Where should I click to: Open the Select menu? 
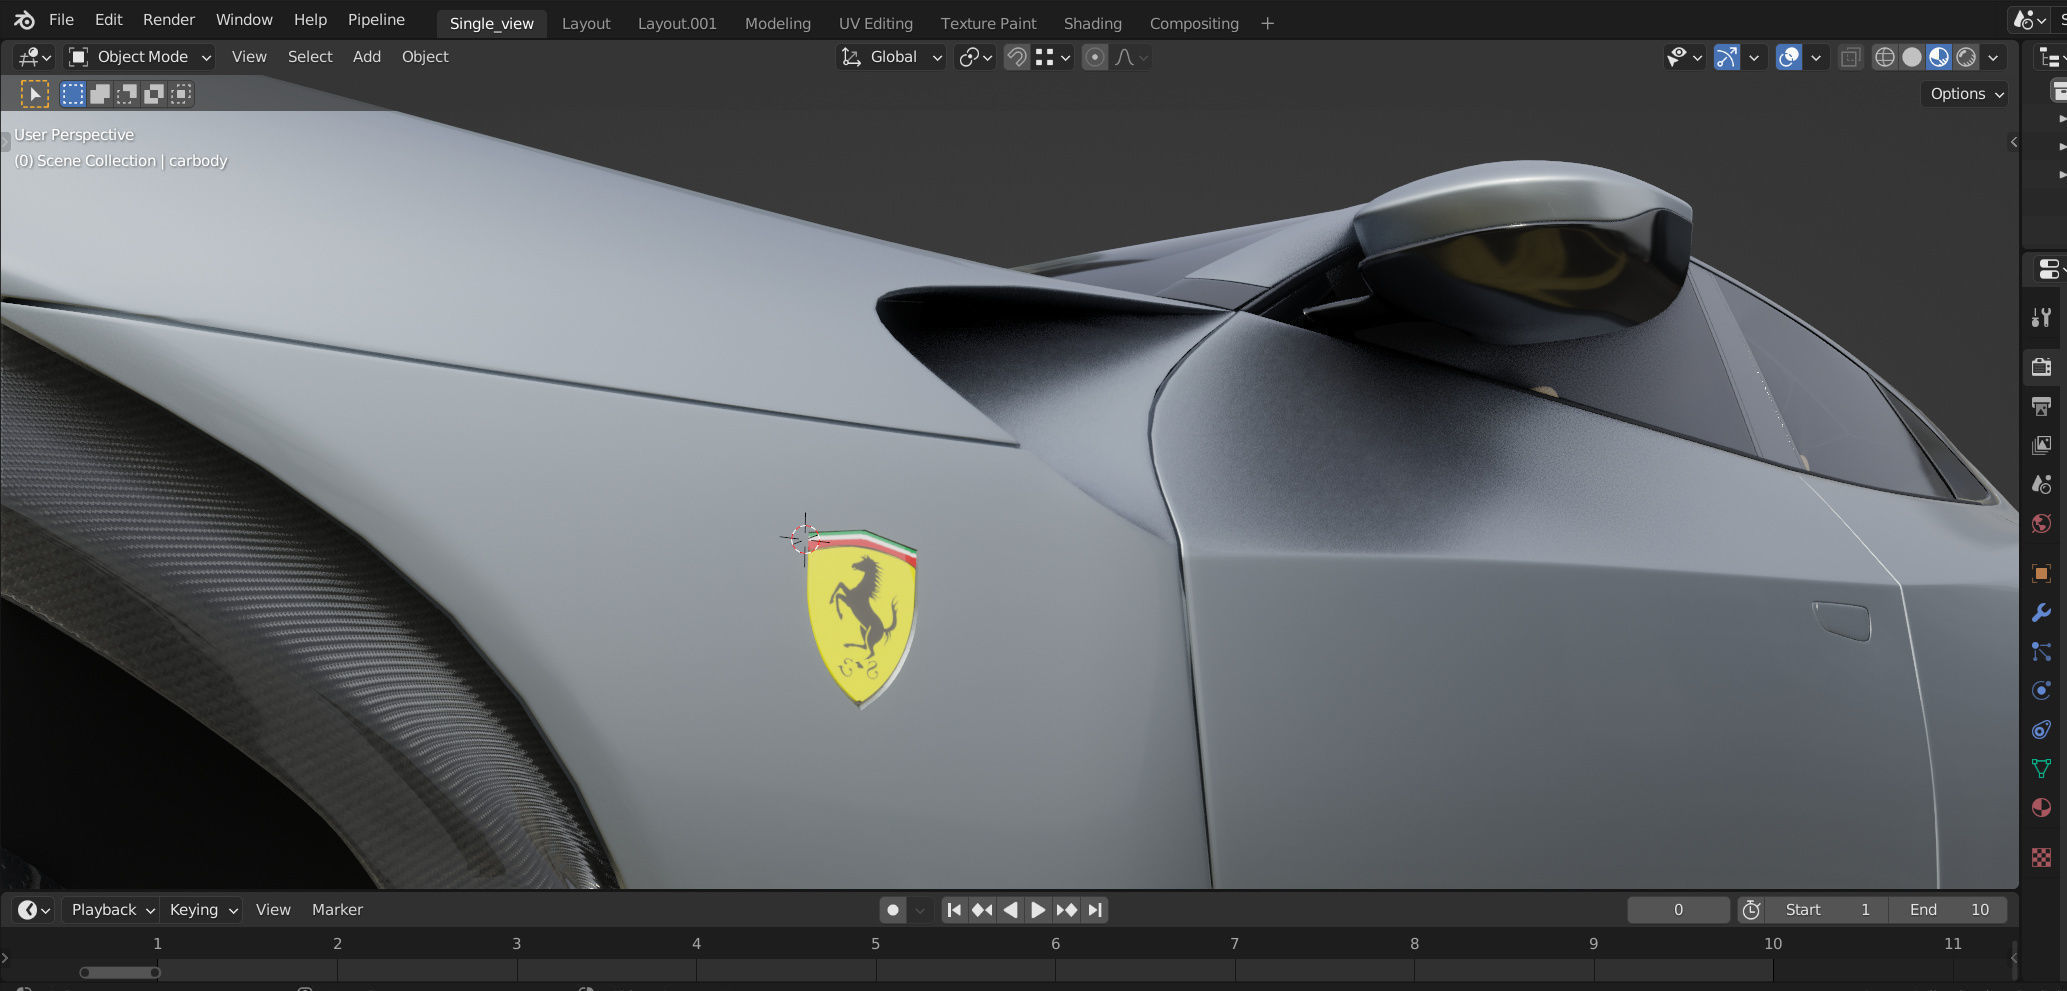click(x=310, y=56)
